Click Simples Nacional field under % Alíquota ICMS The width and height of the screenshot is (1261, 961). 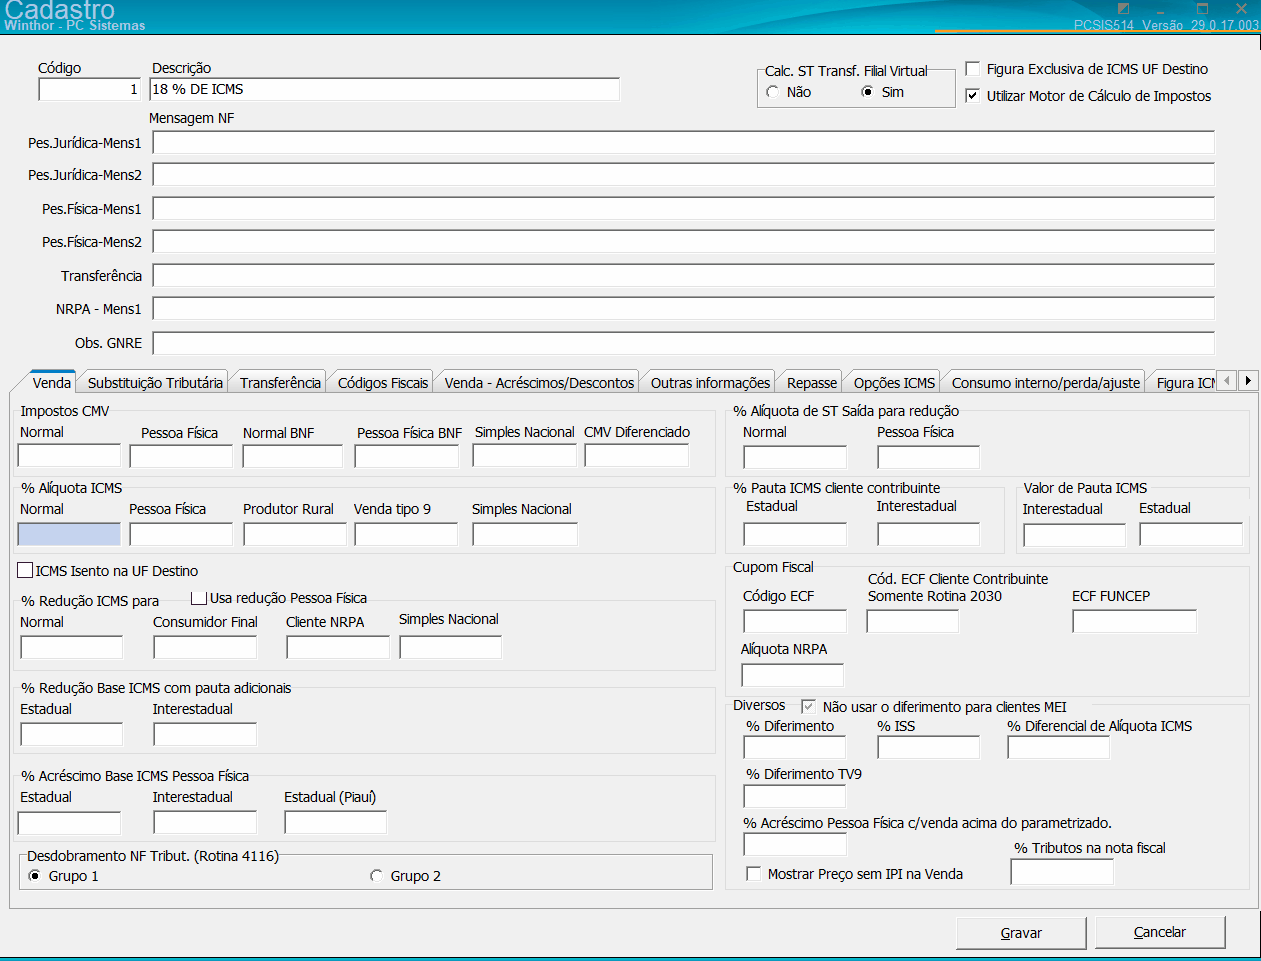tap(525, 534)
